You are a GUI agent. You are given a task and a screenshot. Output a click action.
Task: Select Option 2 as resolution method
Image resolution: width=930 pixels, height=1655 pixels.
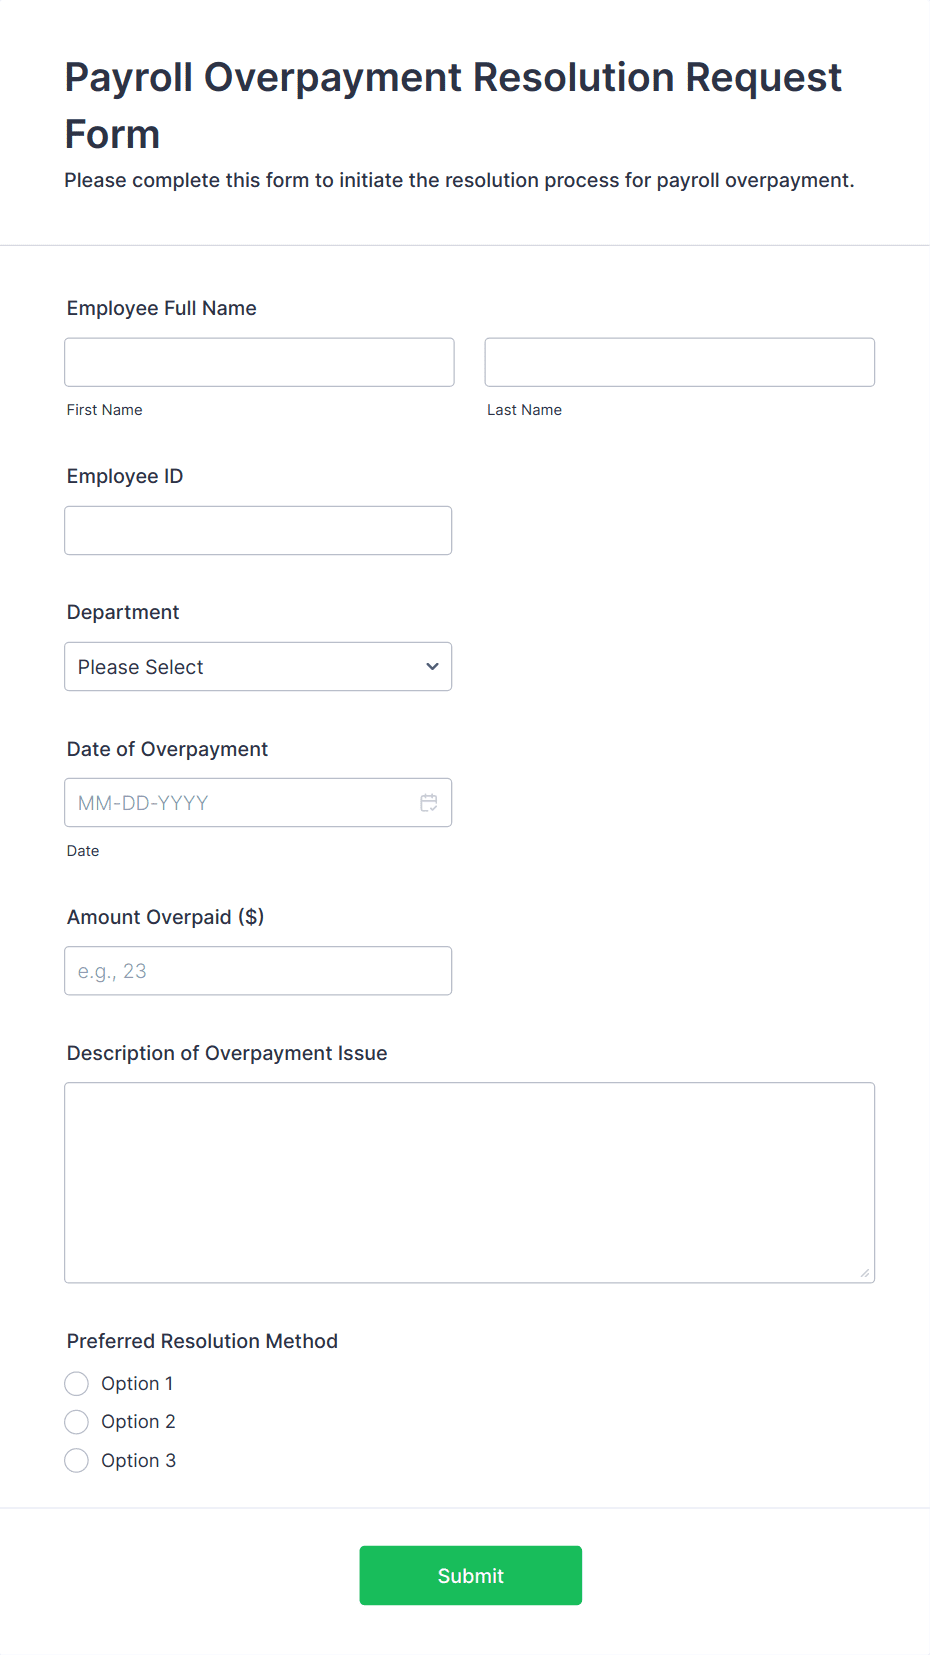(76, 1421)
